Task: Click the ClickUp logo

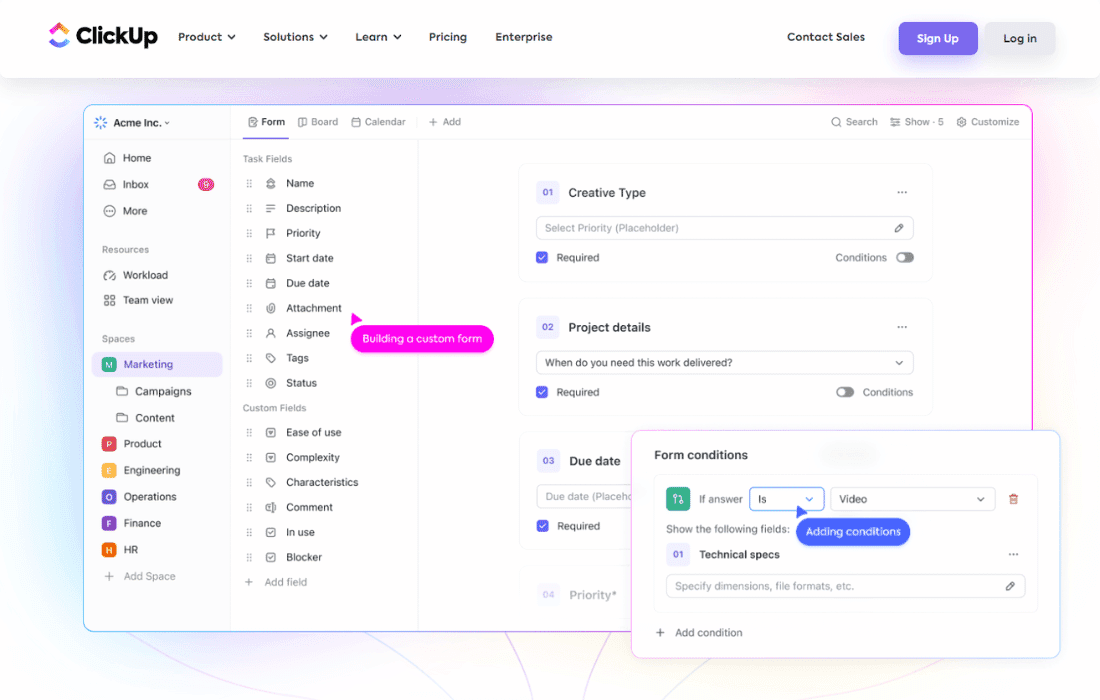Action: click(103, 36)
